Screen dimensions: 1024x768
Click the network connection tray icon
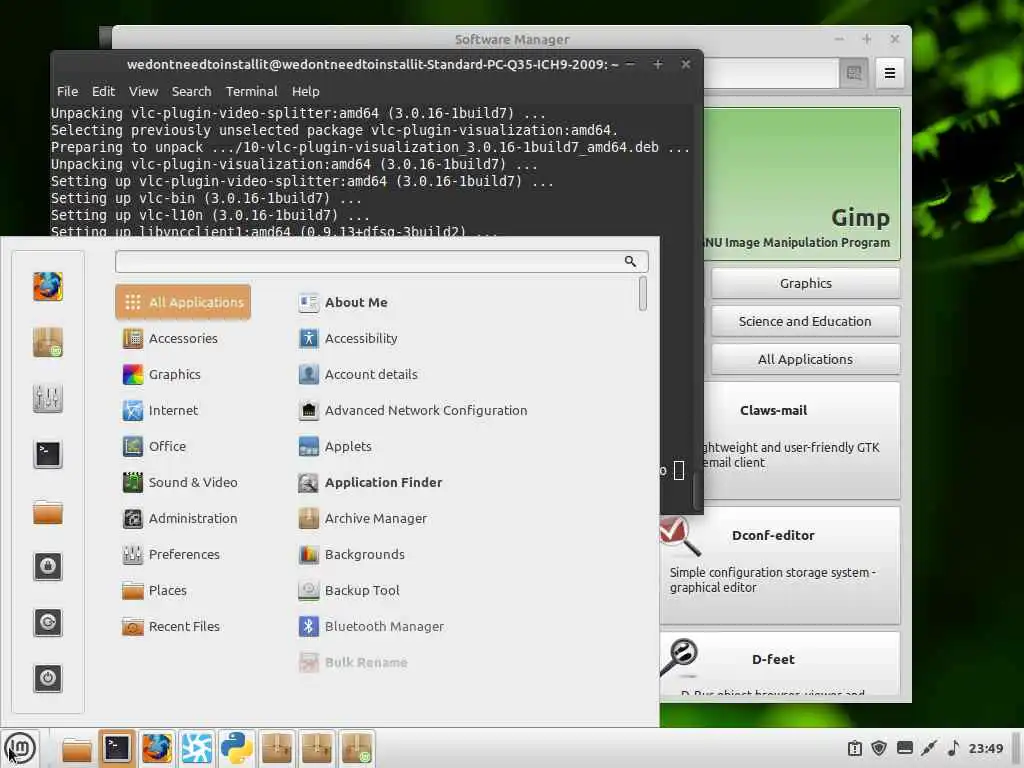pyautogui.click(x=929, y=748)
